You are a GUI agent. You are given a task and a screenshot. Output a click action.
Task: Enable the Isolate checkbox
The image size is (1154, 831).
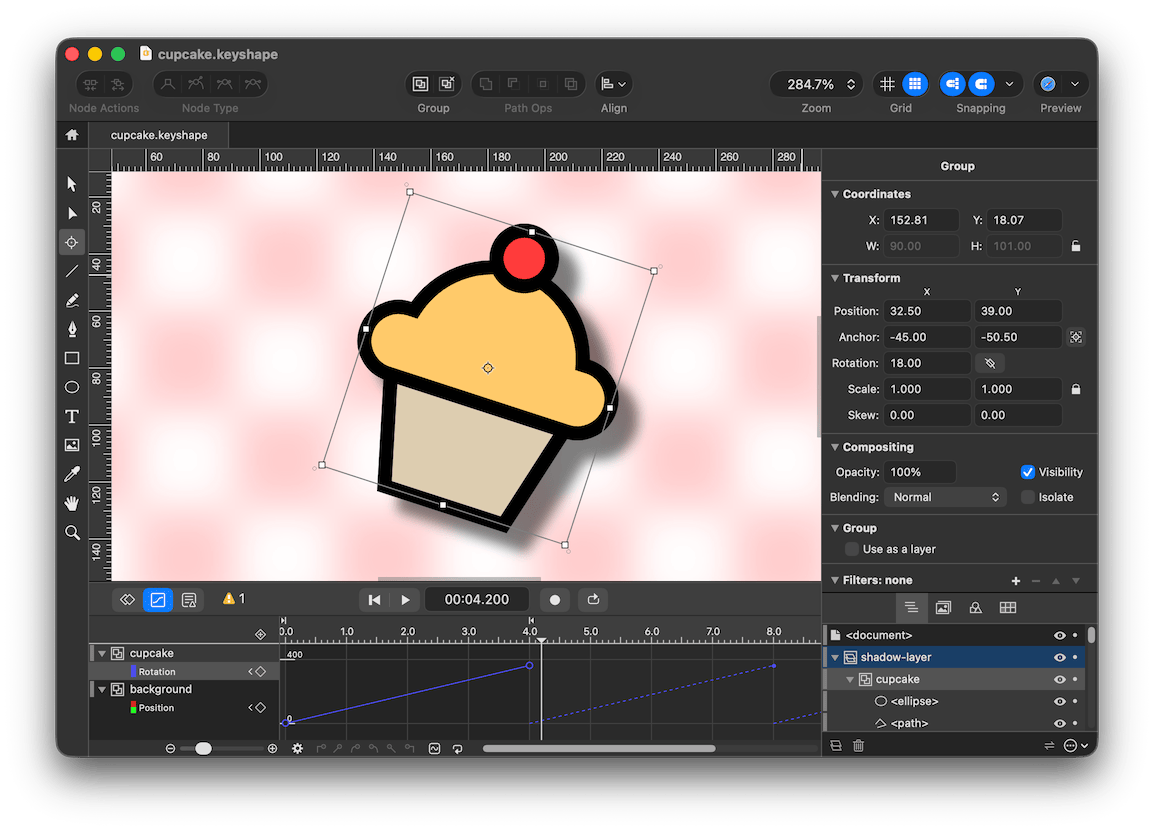(x=1028, y=497)
